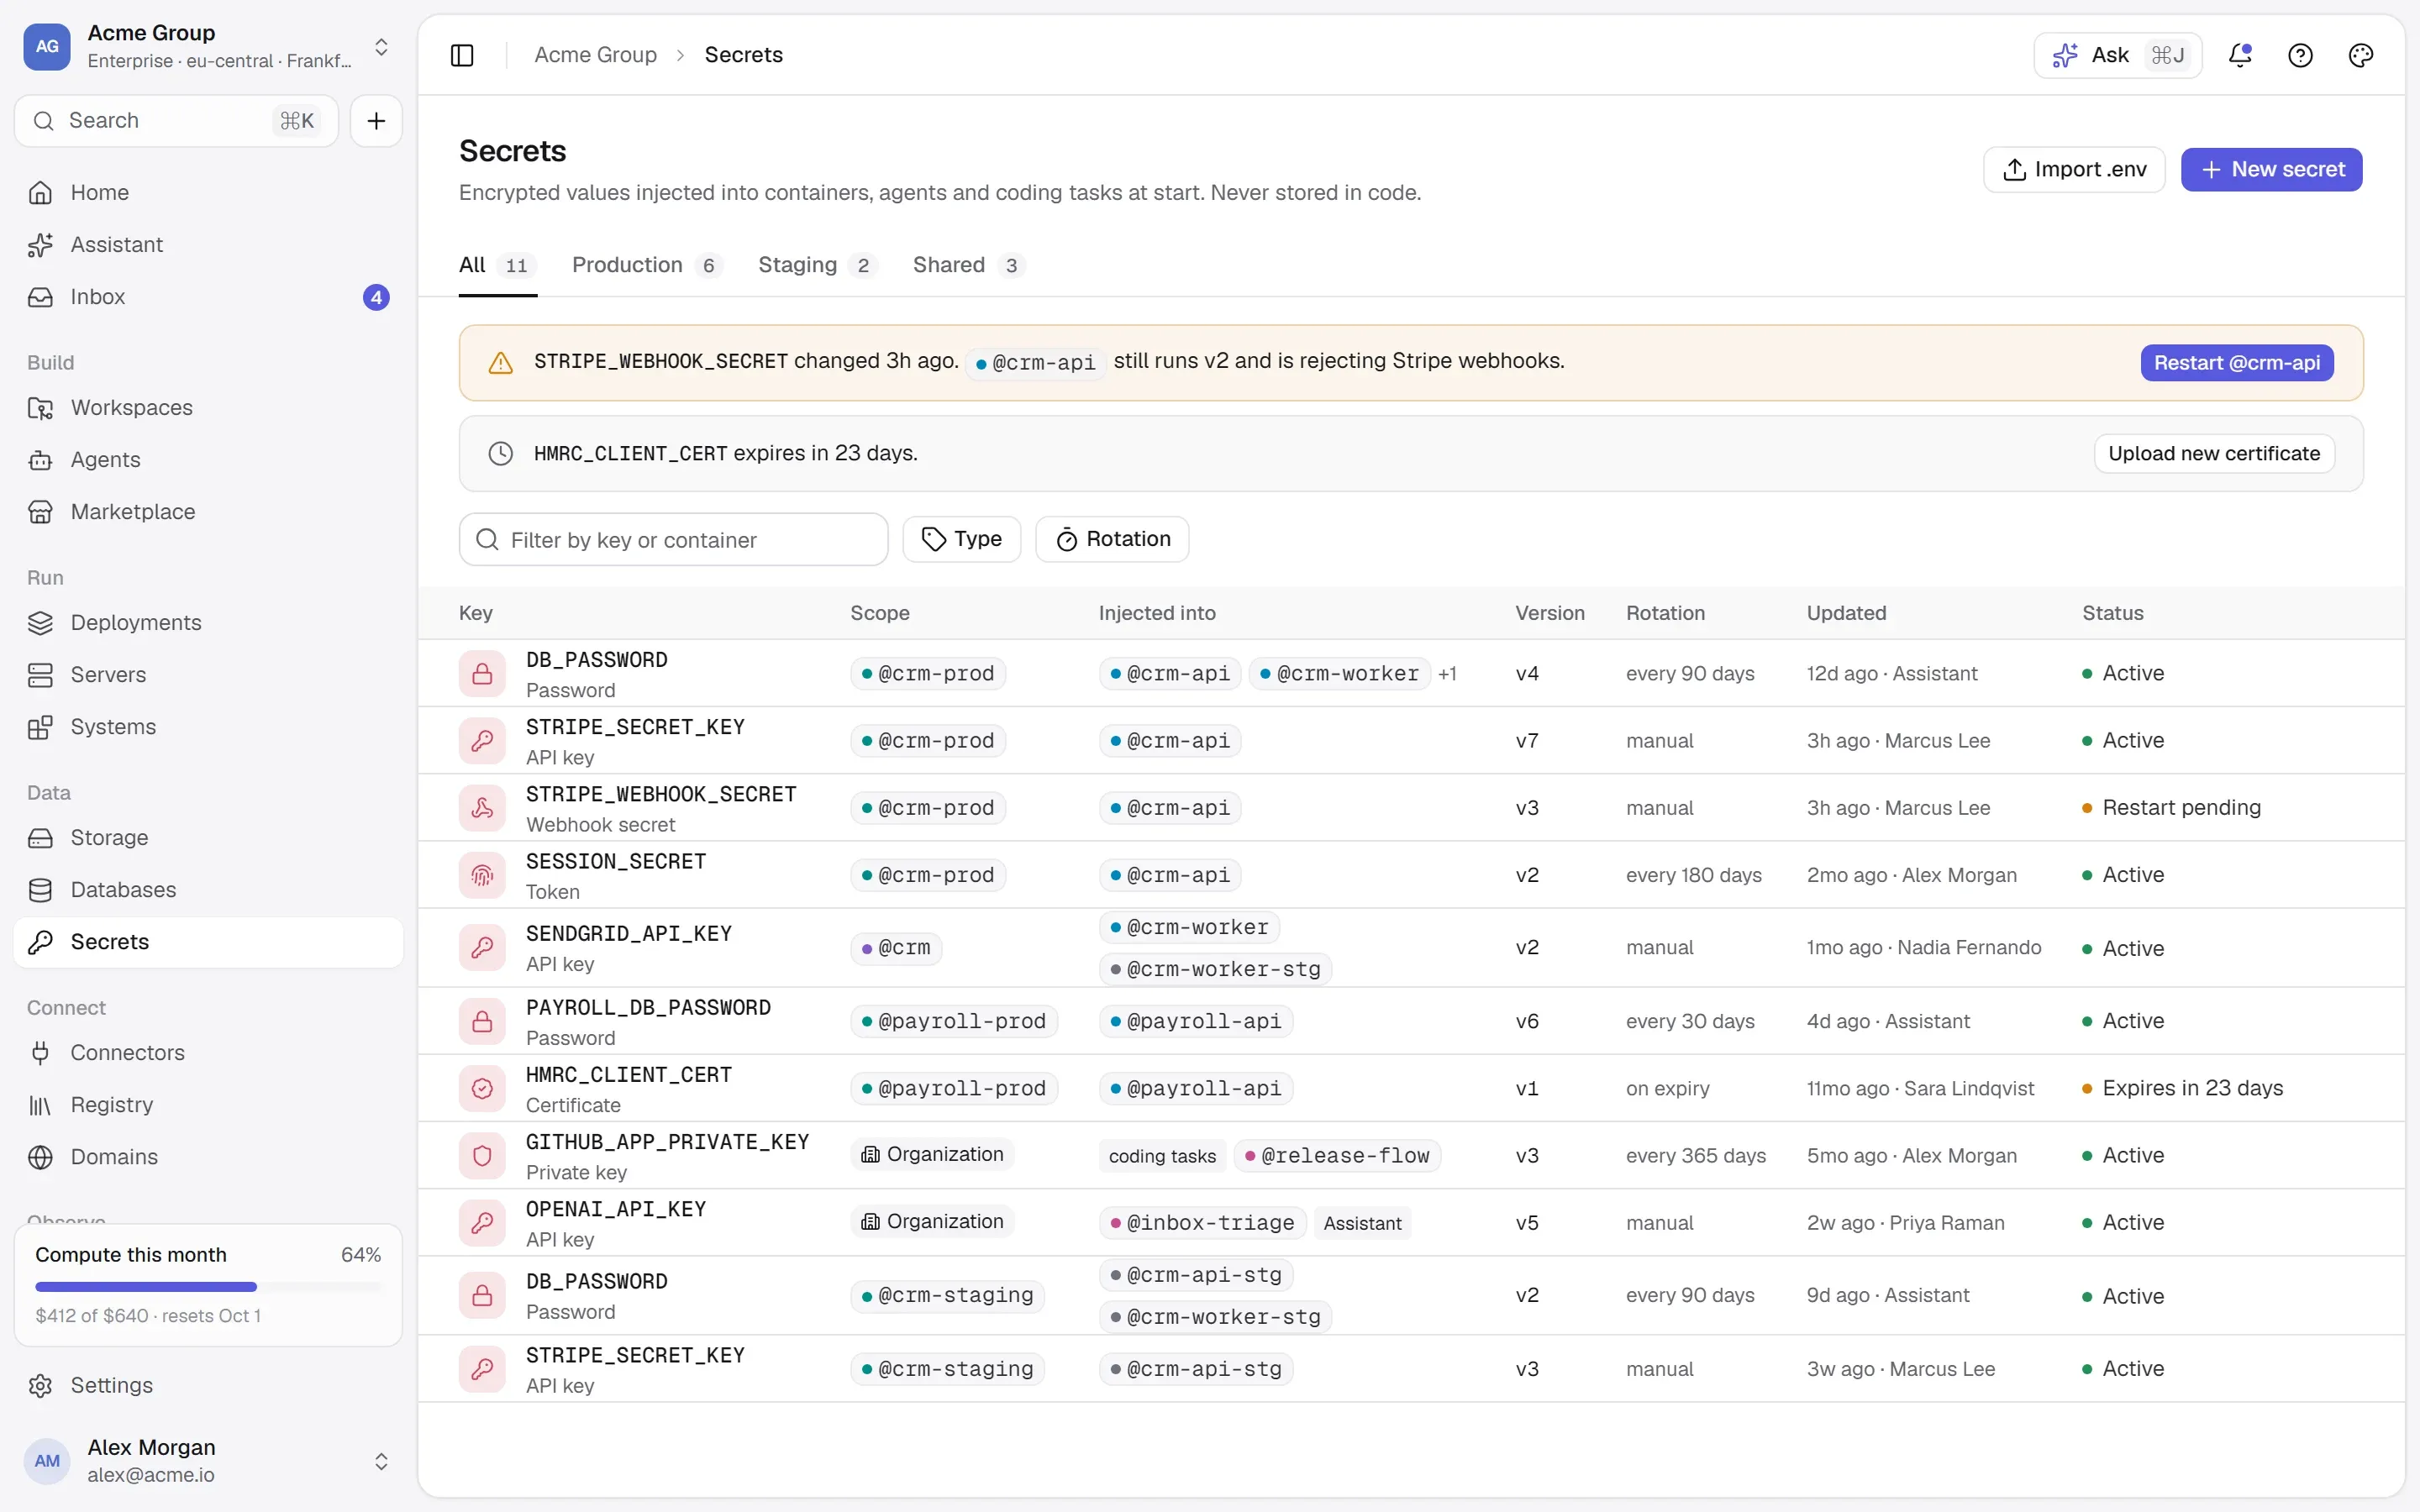Click the key icon for STRIPE_SECRET_KEY v7 row
Viewport: 2420px width, 1512px height.
[x=482, y=741]
